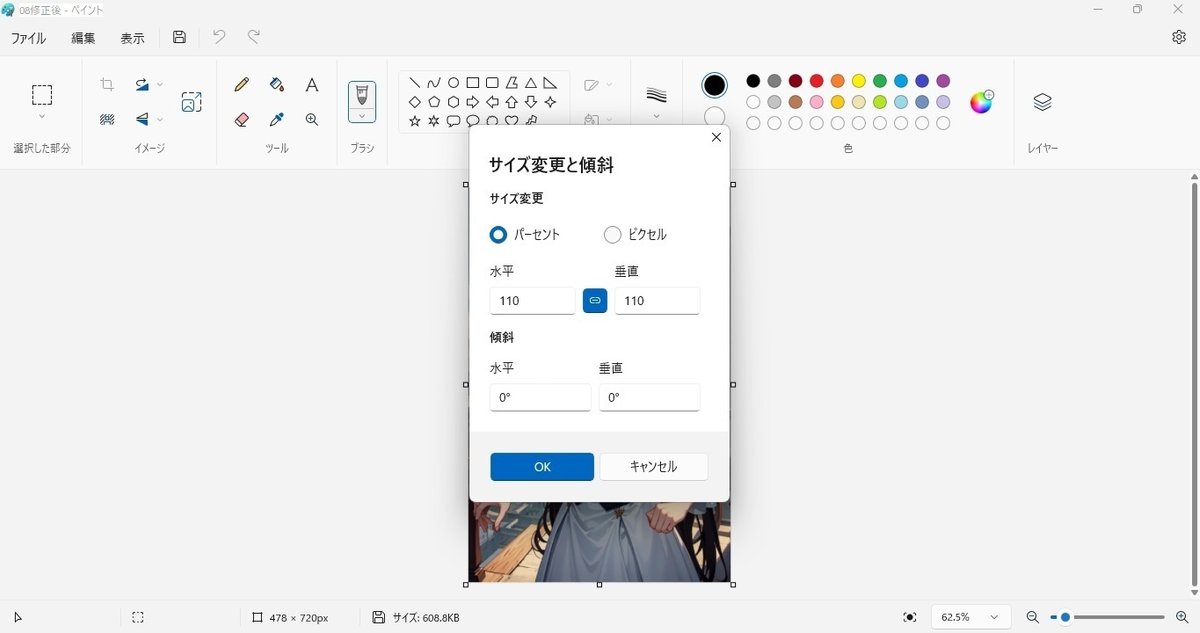Click the fit to window icon
This screenshot has height=633, width=1200.
coord(909,618)
